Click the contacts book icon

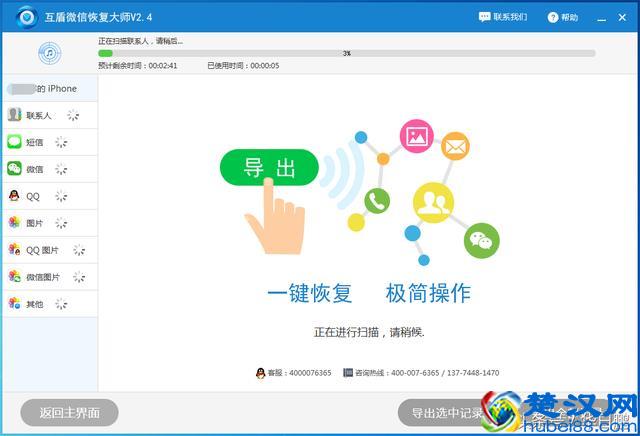(14, 115)
